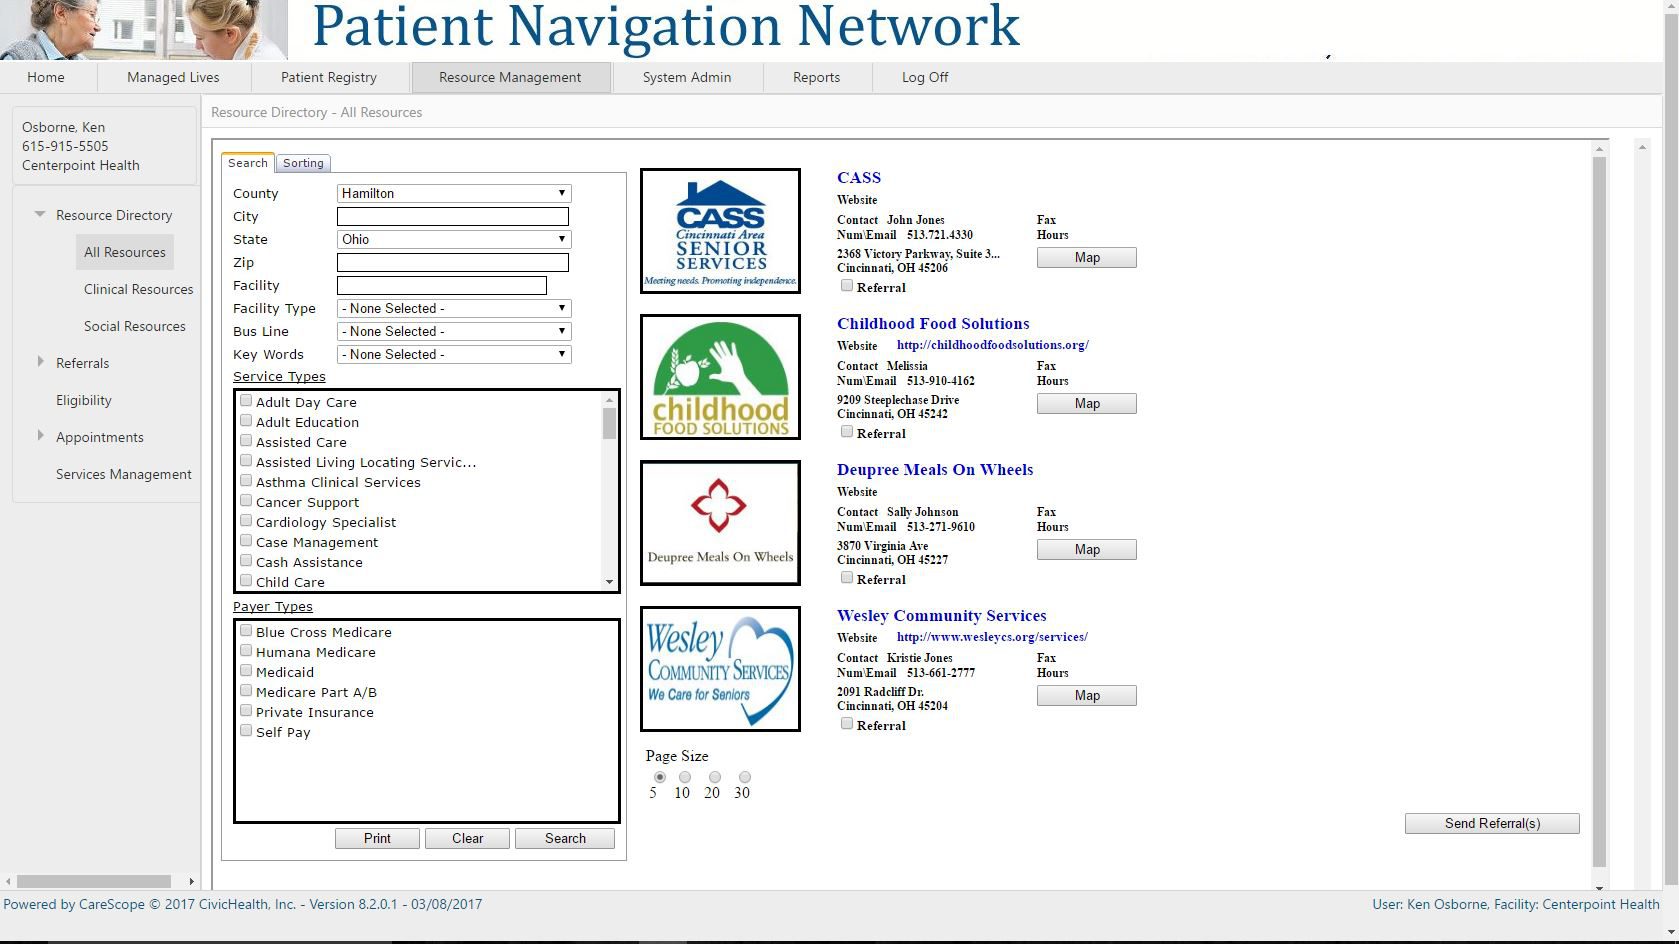Select page size 5 radio button

click(x=660, y=777)
